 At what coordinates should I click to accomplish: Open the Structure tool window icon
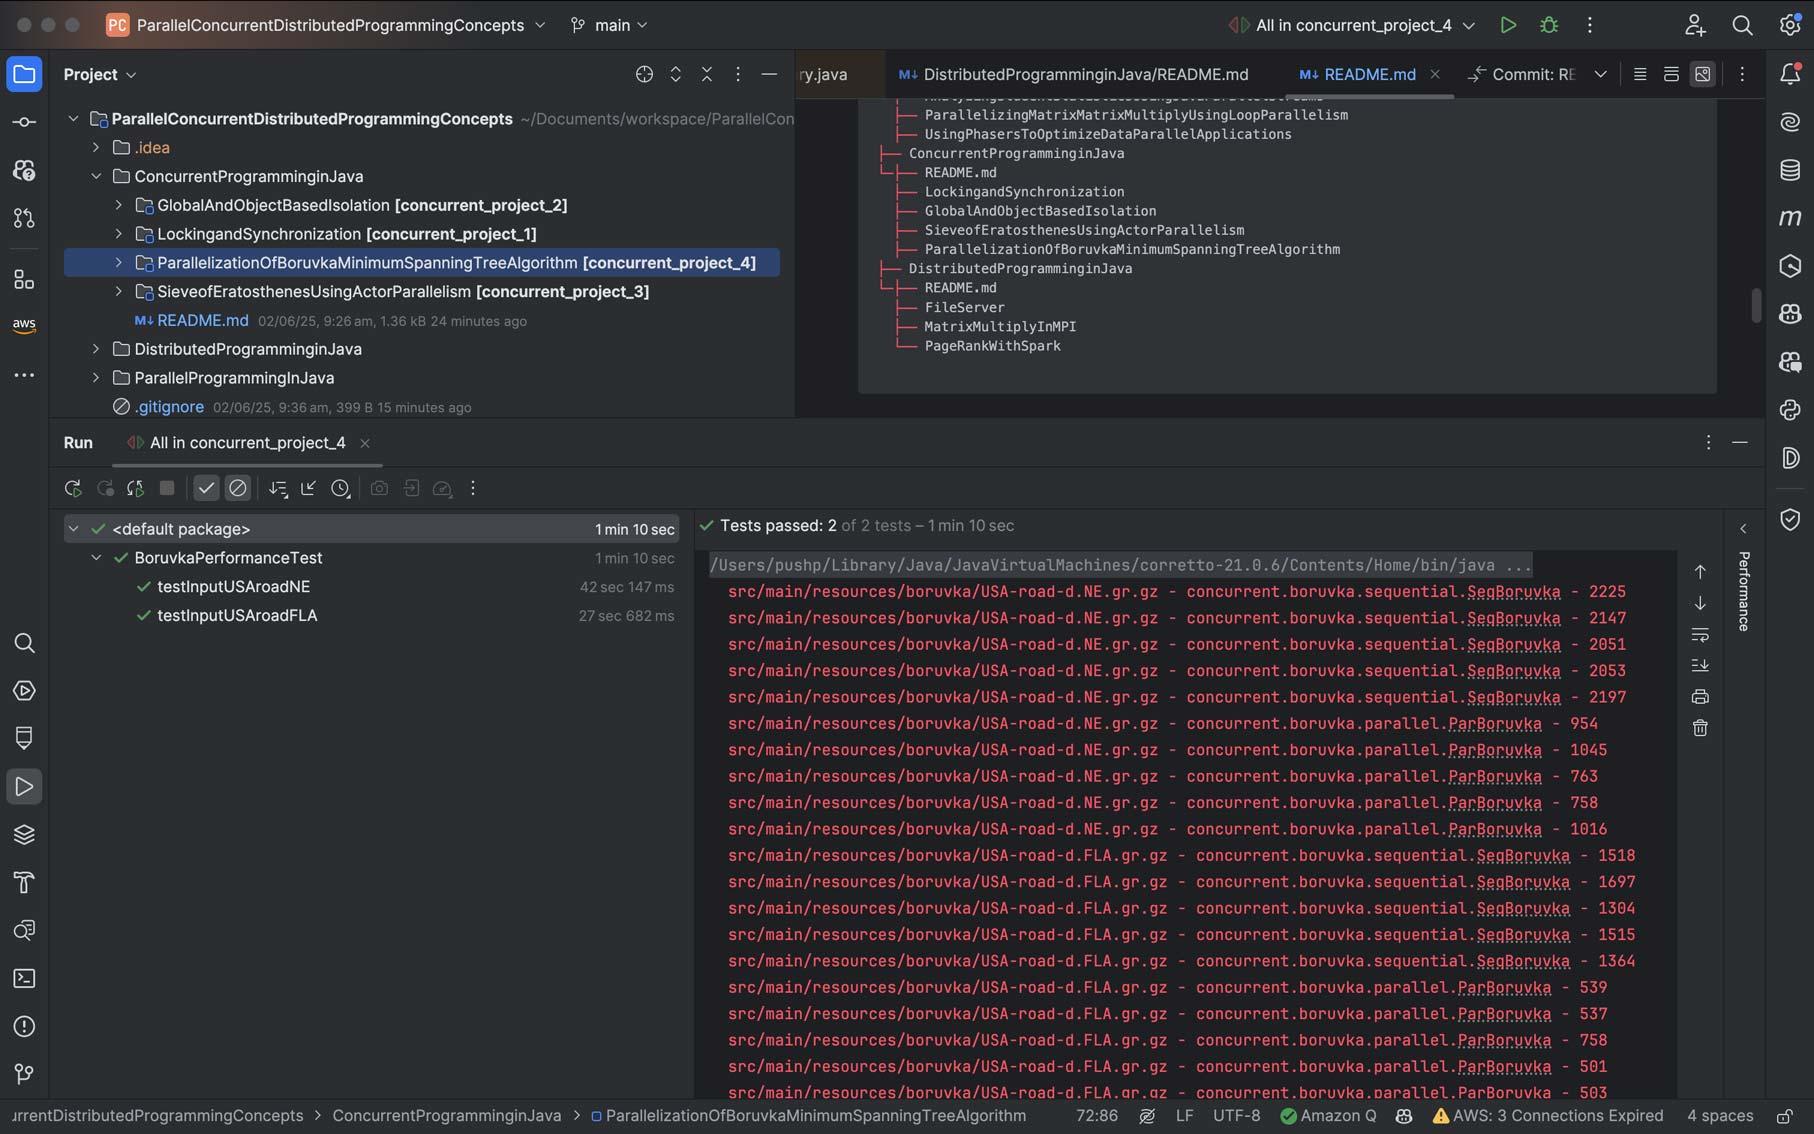[x=24, y=279]
